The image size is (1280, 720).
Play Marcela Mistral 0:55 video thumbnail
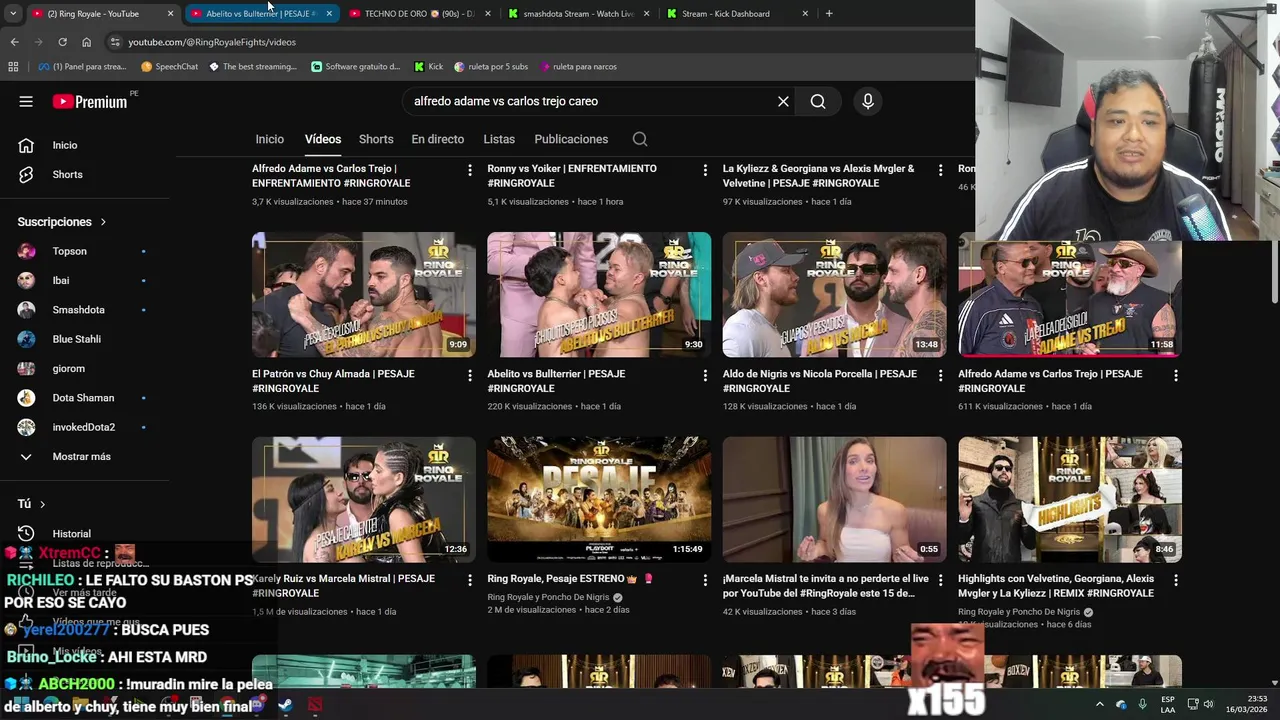pos(834,499)
